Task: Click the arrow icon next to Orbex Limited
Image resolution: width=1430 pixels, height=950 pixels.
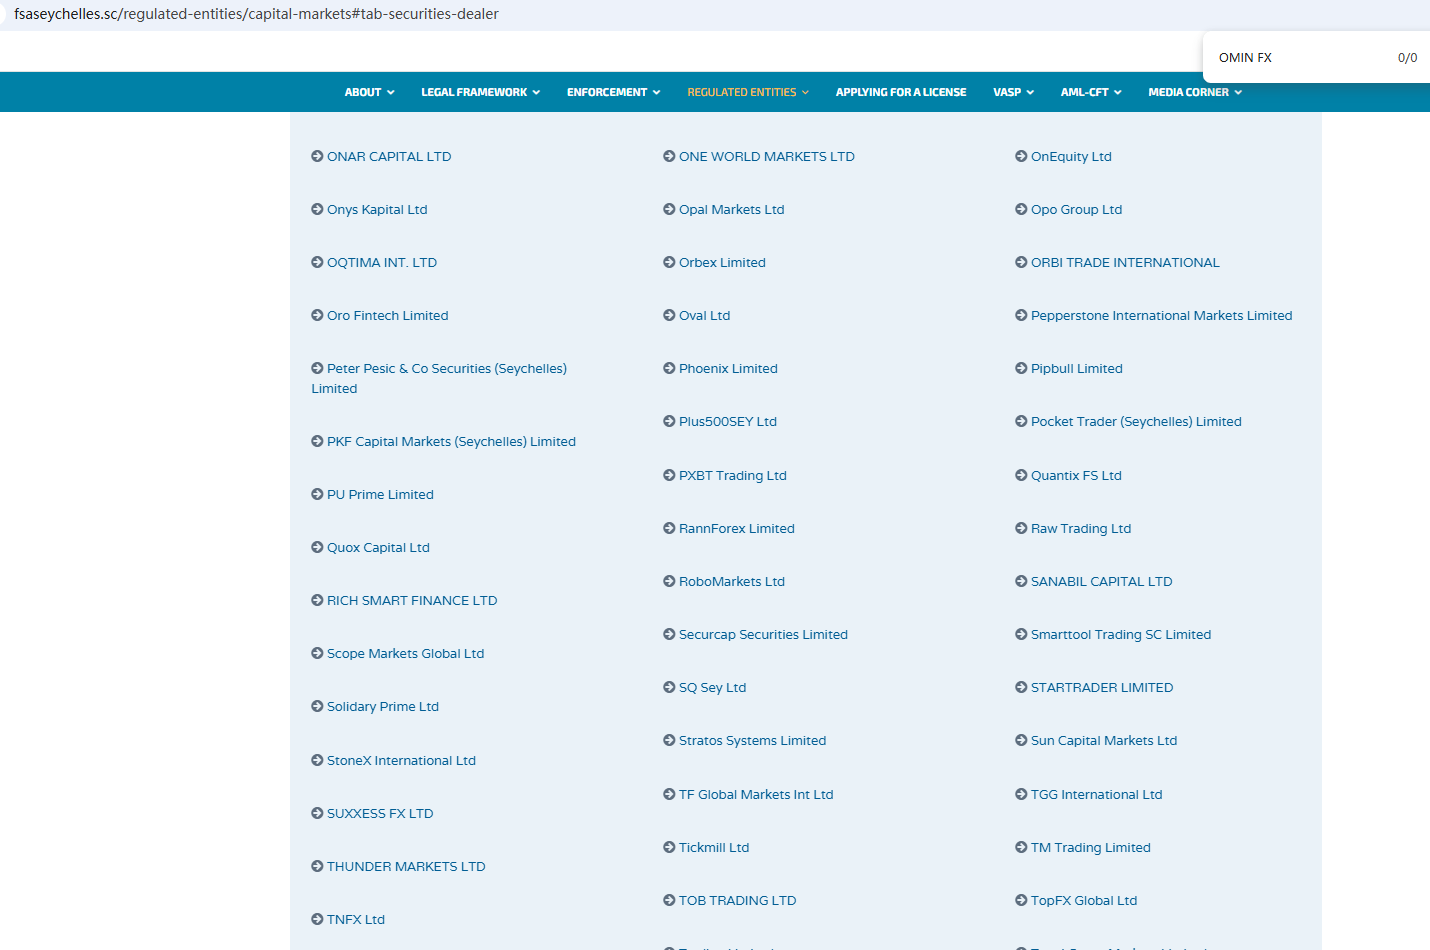Action: coord(669,262)
